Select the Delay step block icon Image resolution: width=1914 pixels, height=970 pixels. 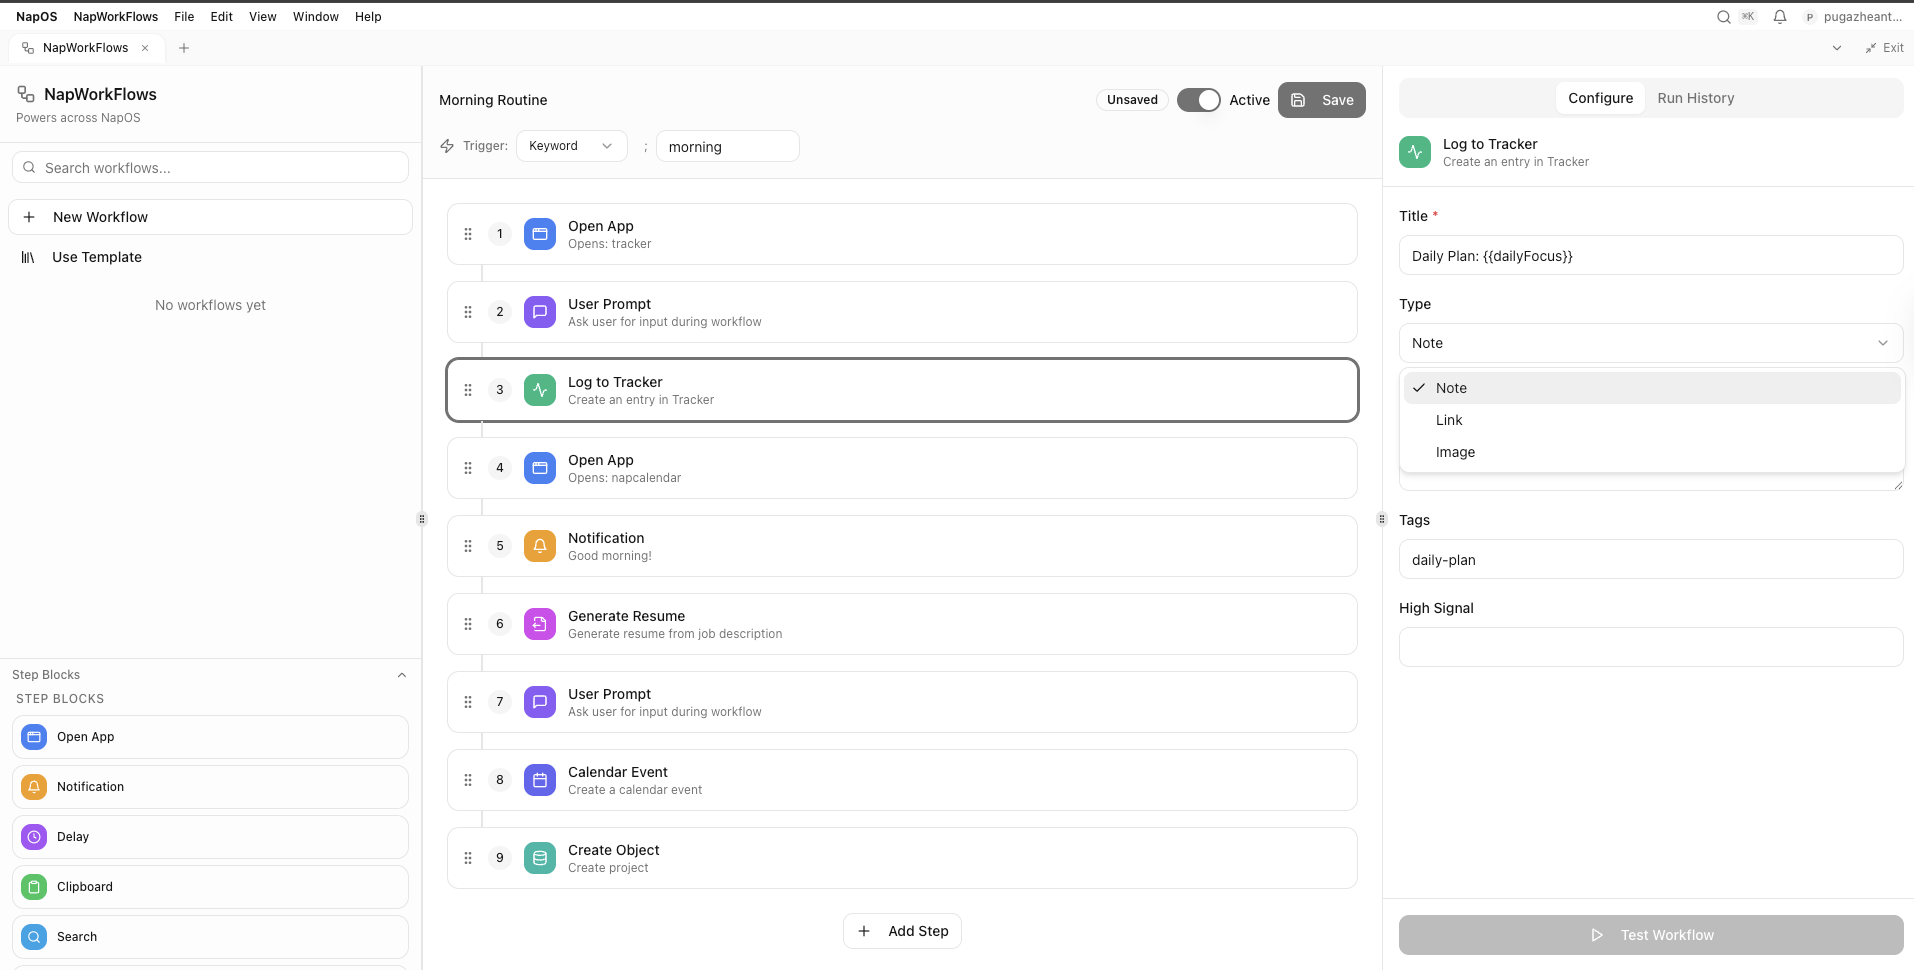click(x=34, y=837)
